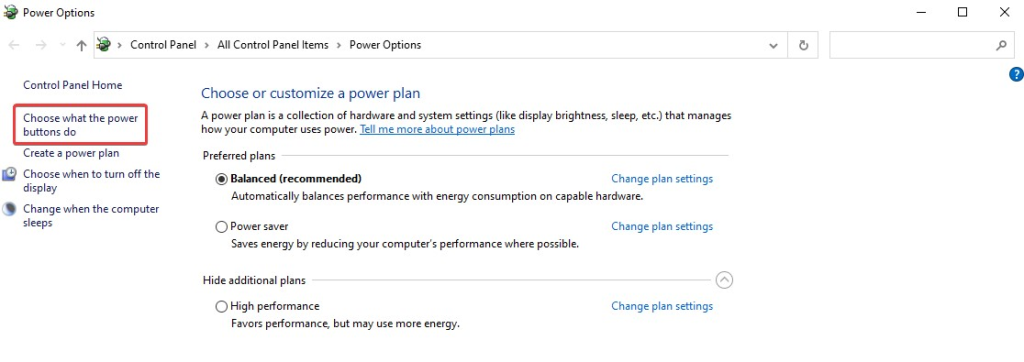Click the refresh icon beside address bar
The width and height of the screenshot is (1024, 362).
pyautogui.click(x=803, y=45)
